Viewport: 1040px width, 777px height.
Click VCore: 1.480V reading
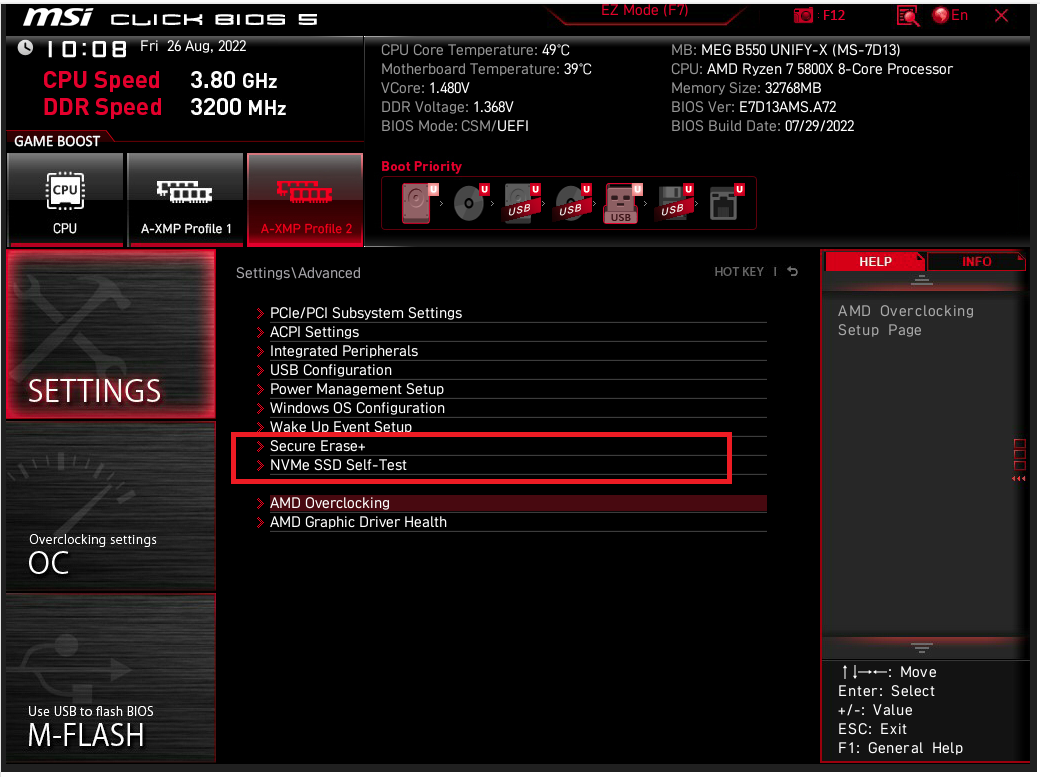[x=425, y=88]
